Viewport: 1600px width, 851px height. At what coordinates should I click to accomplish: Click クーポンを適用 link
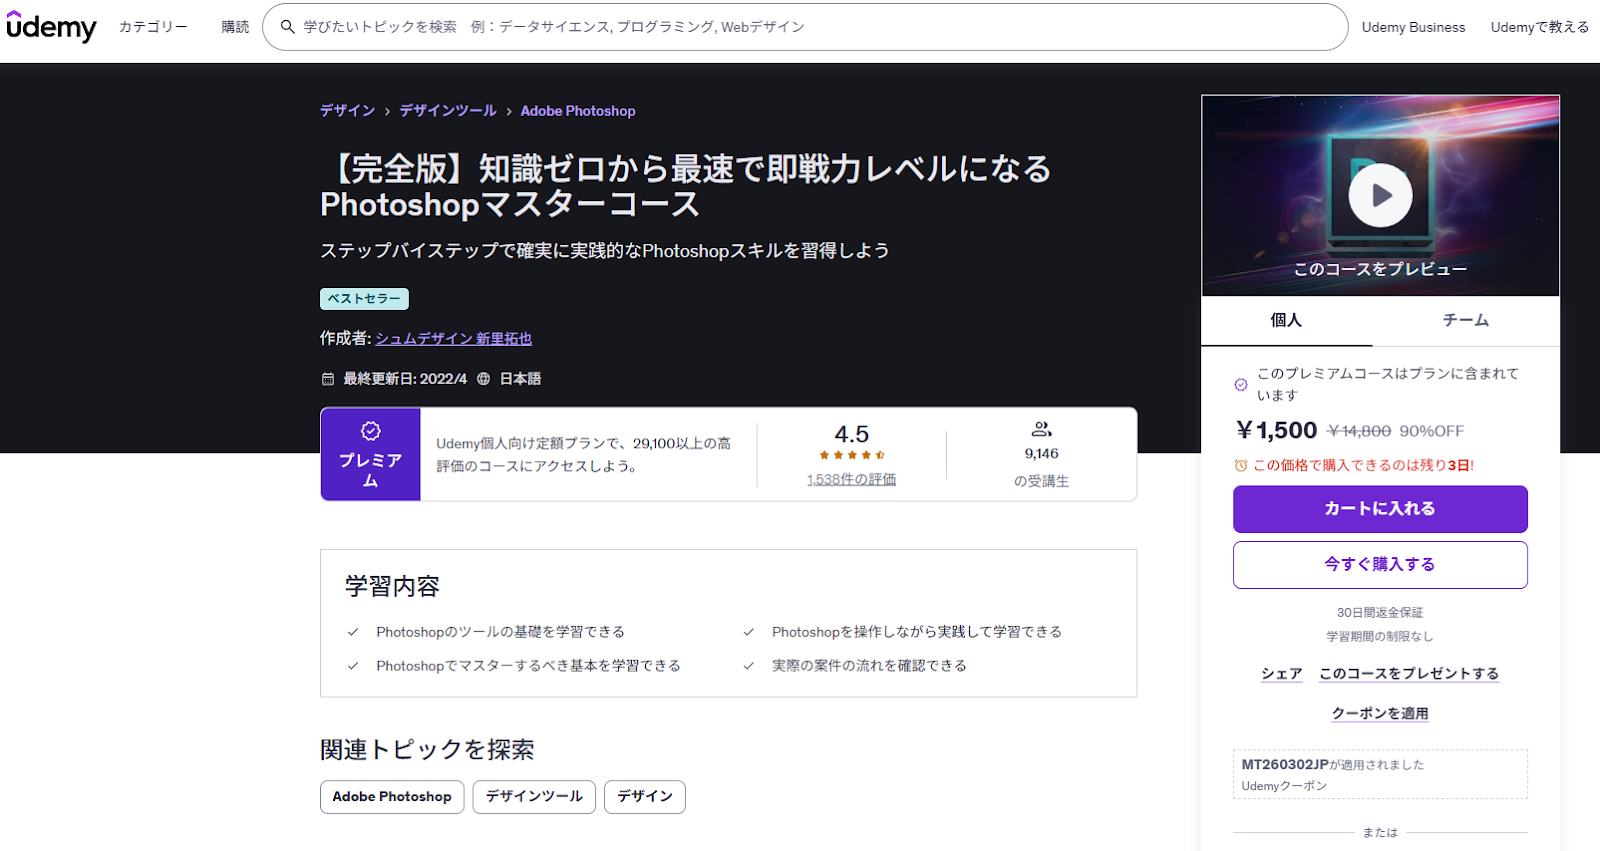1380,713
